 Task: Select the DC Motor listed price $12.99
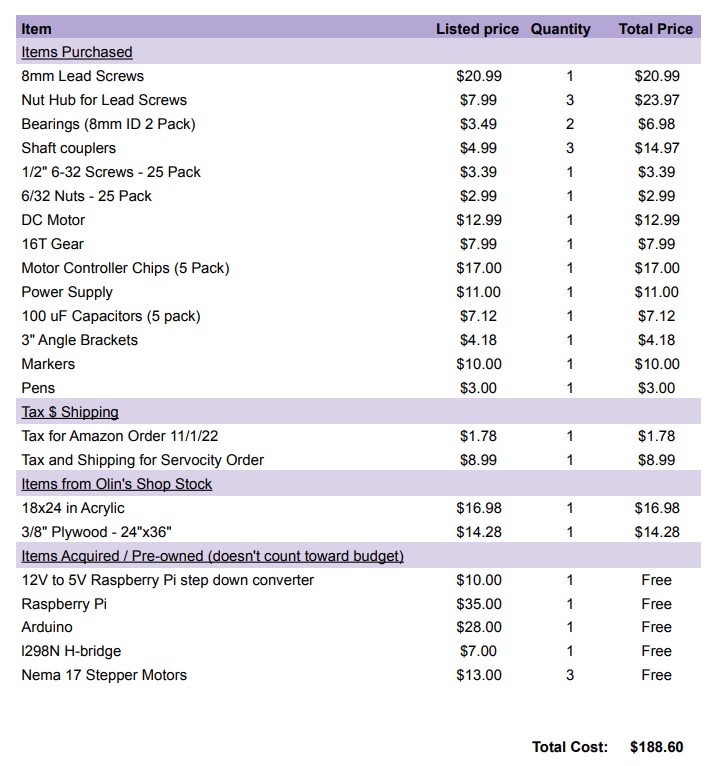point(479,220)
